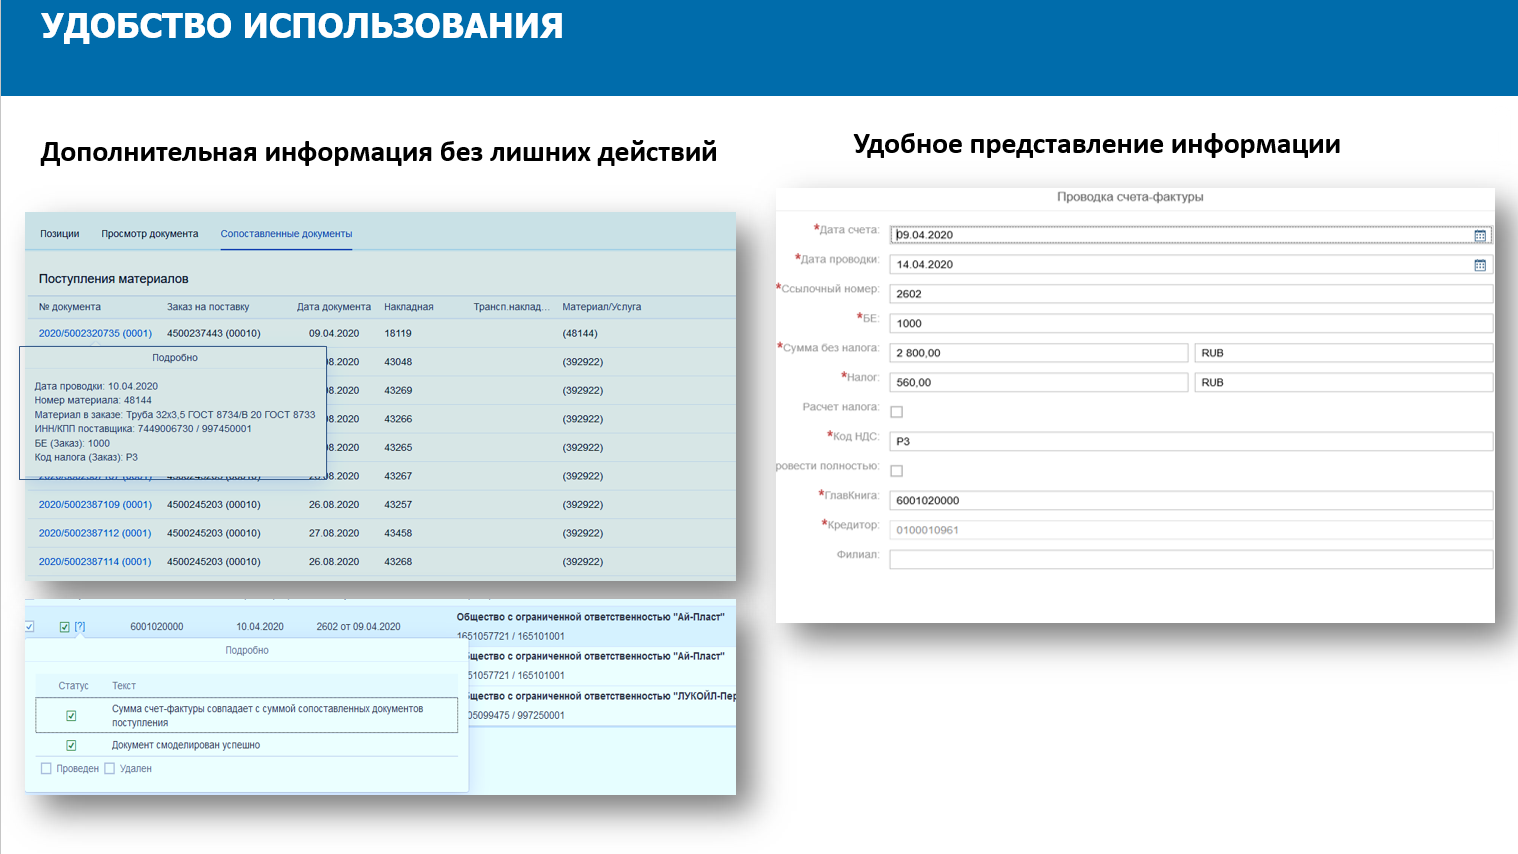Check the Проведен checkbox
The image size is (1518, 854).
coord(46,769)
